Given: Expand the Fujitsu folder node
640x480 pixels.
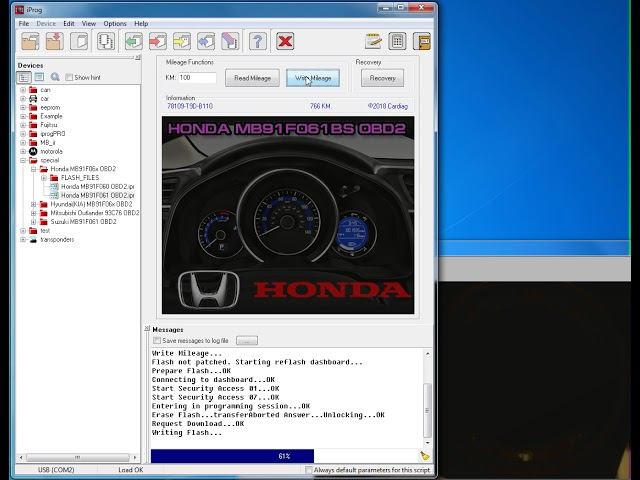Looking at the screenshot, I should [x=23, y=125].
